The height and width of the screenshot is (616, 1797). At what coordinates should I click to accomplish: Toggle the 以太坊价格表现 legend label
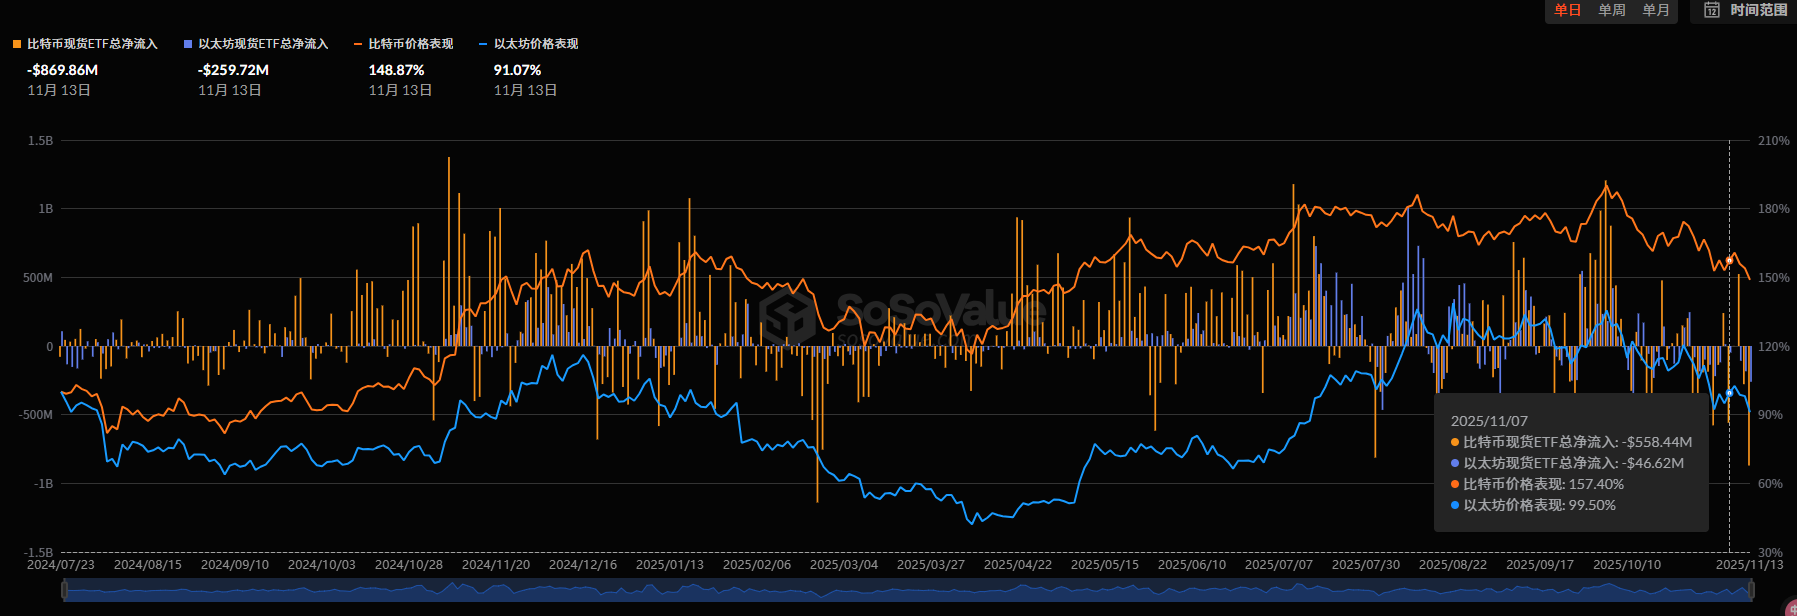[x=536, y=44]
